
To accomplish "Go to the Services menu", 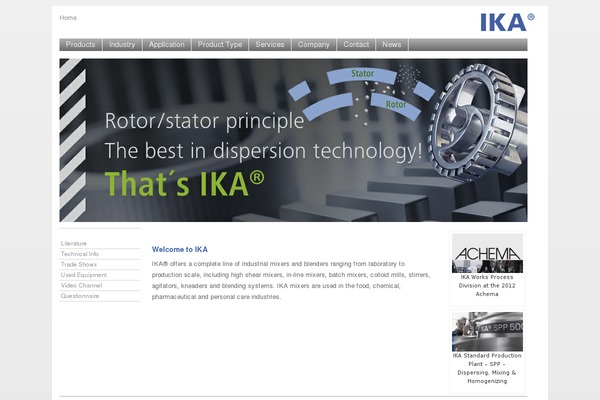I will pos(270,44).
